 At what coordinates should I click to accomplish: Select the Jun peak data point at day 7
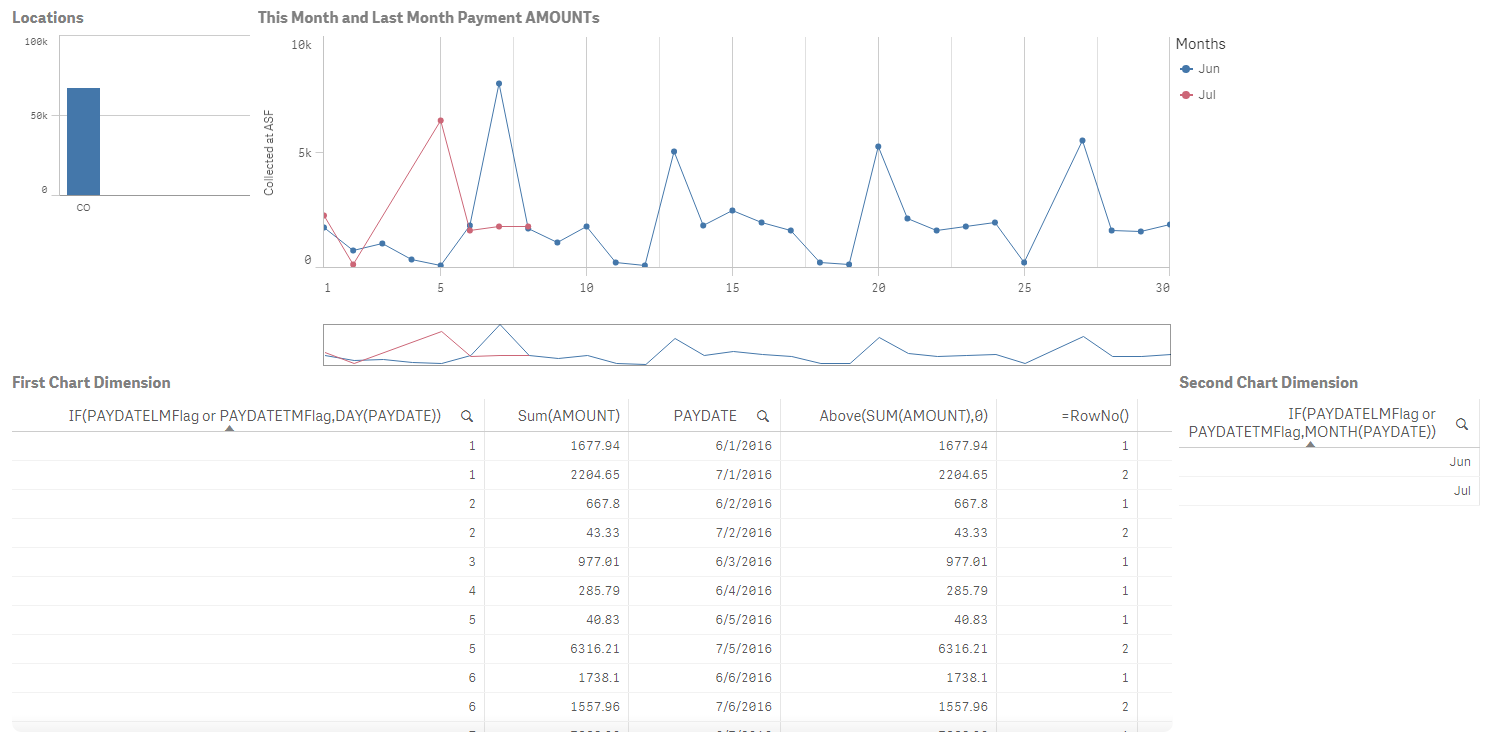(498, 84)
